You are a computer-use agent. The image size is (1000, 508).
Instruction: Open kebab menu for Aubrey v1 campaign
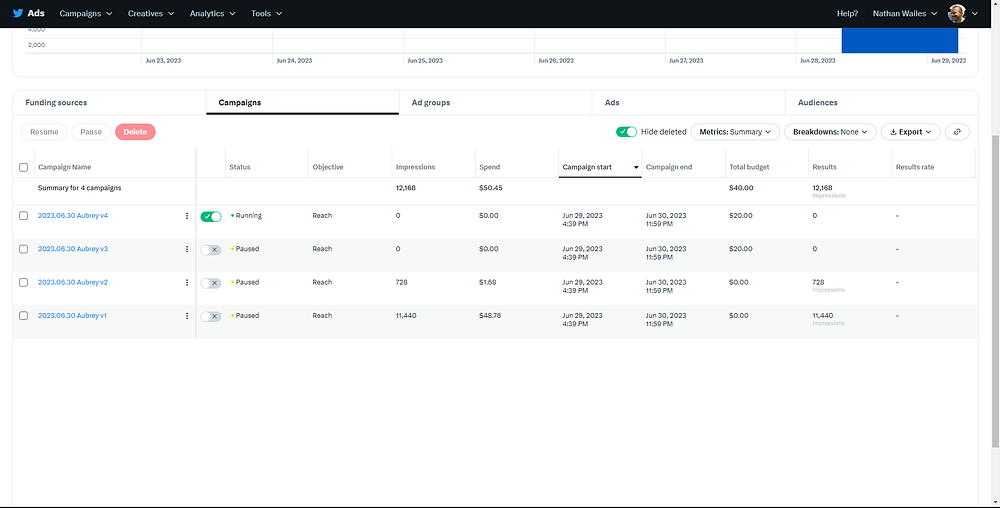[187, 316]
